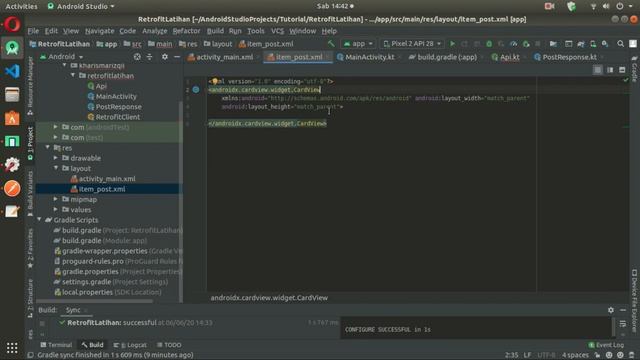This screenshot has width=640, height=360.
Task: Open Postman from the dock
Action: click(12, 189)
